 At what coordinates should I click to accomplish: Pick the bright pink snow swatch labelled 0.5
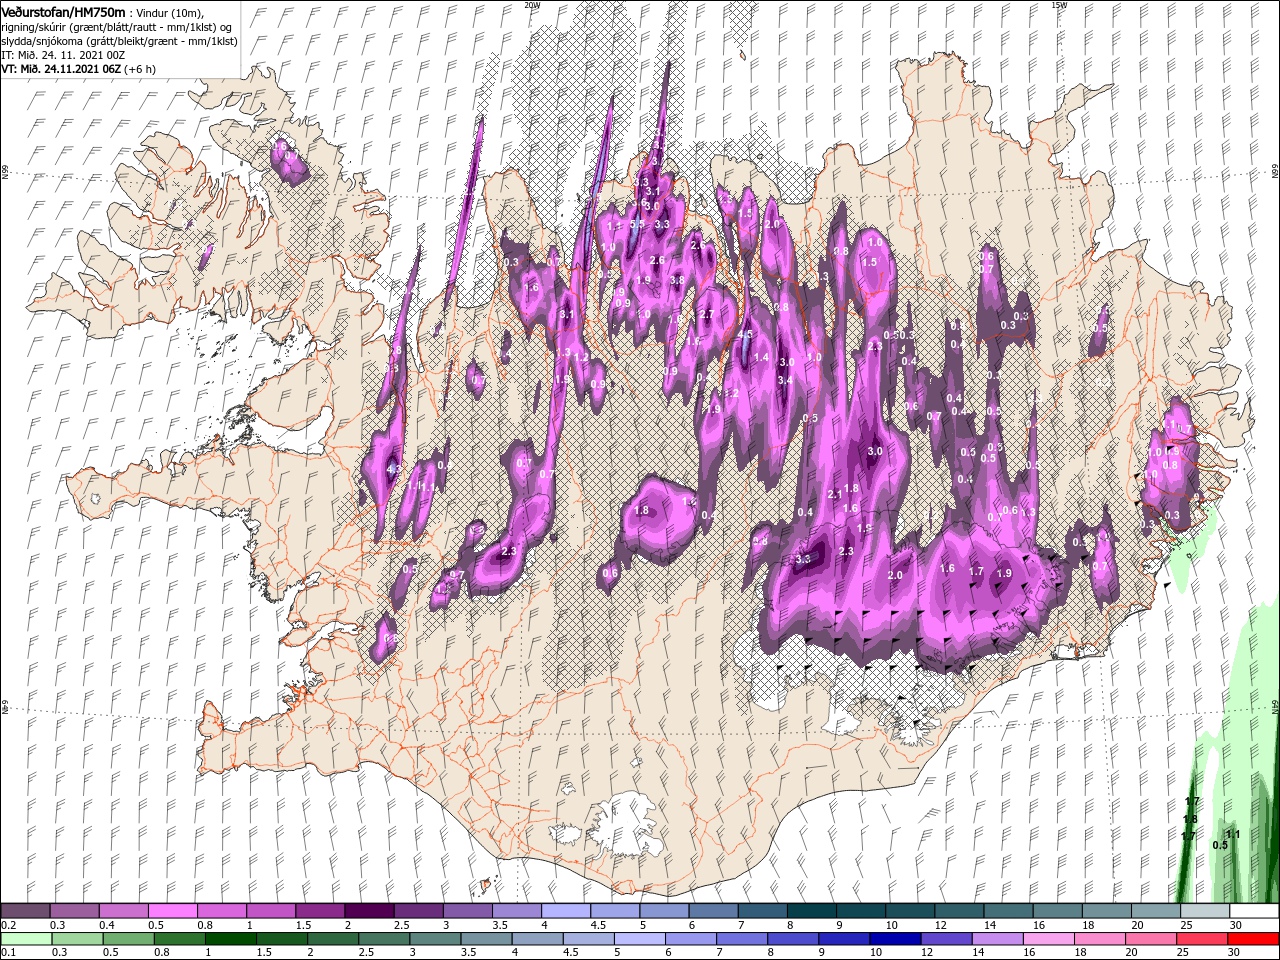(x=173, y=911)
